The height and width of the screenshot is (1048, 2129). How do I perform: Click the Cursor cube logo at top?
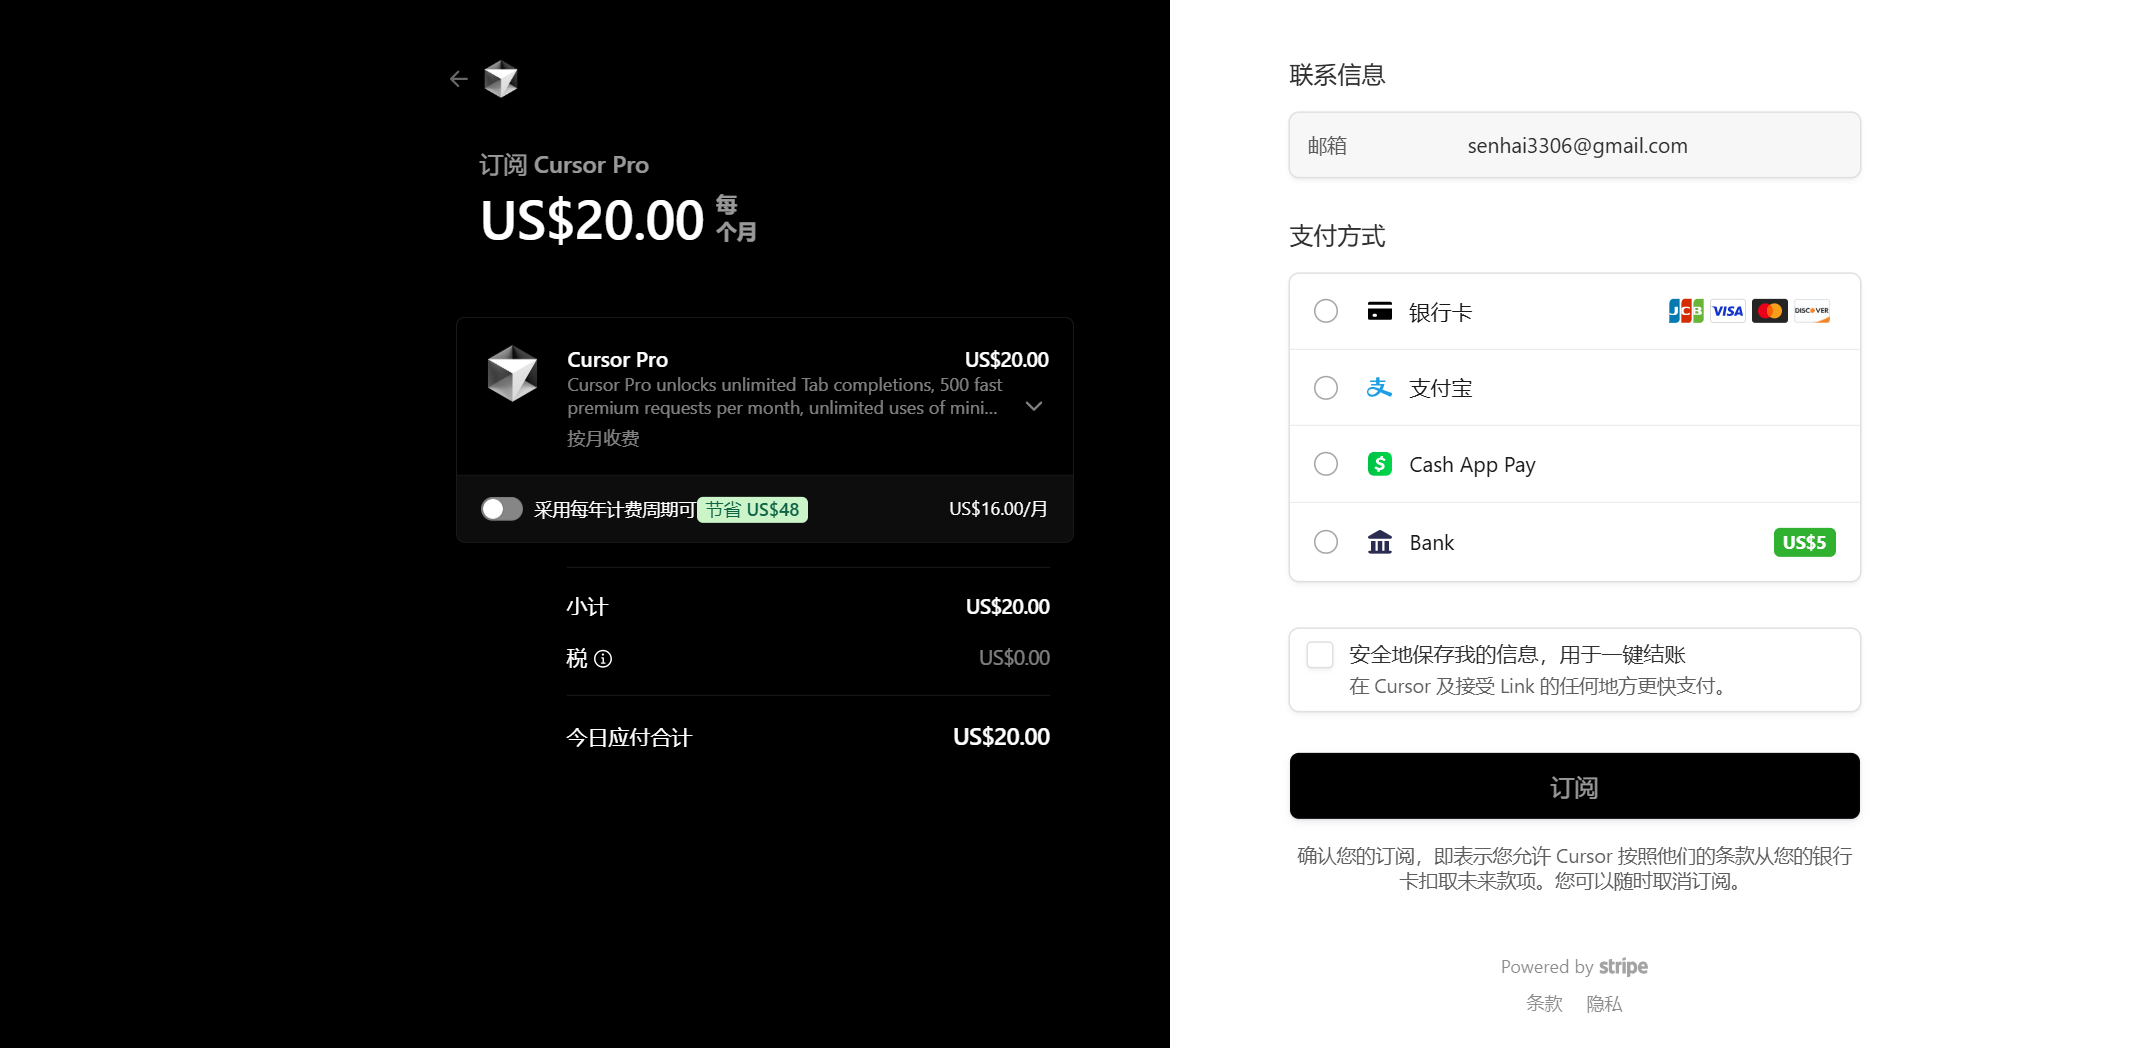pos(501,79)
